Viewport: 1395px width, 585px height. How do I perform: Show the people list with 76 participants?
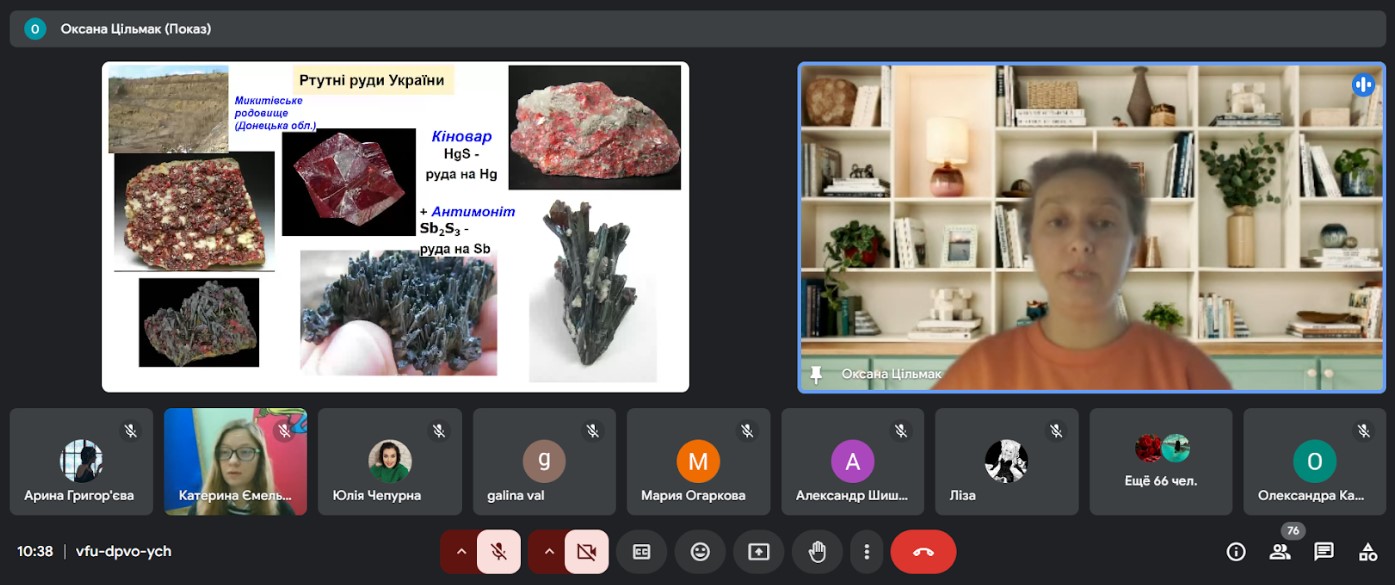pos(1280,552)
